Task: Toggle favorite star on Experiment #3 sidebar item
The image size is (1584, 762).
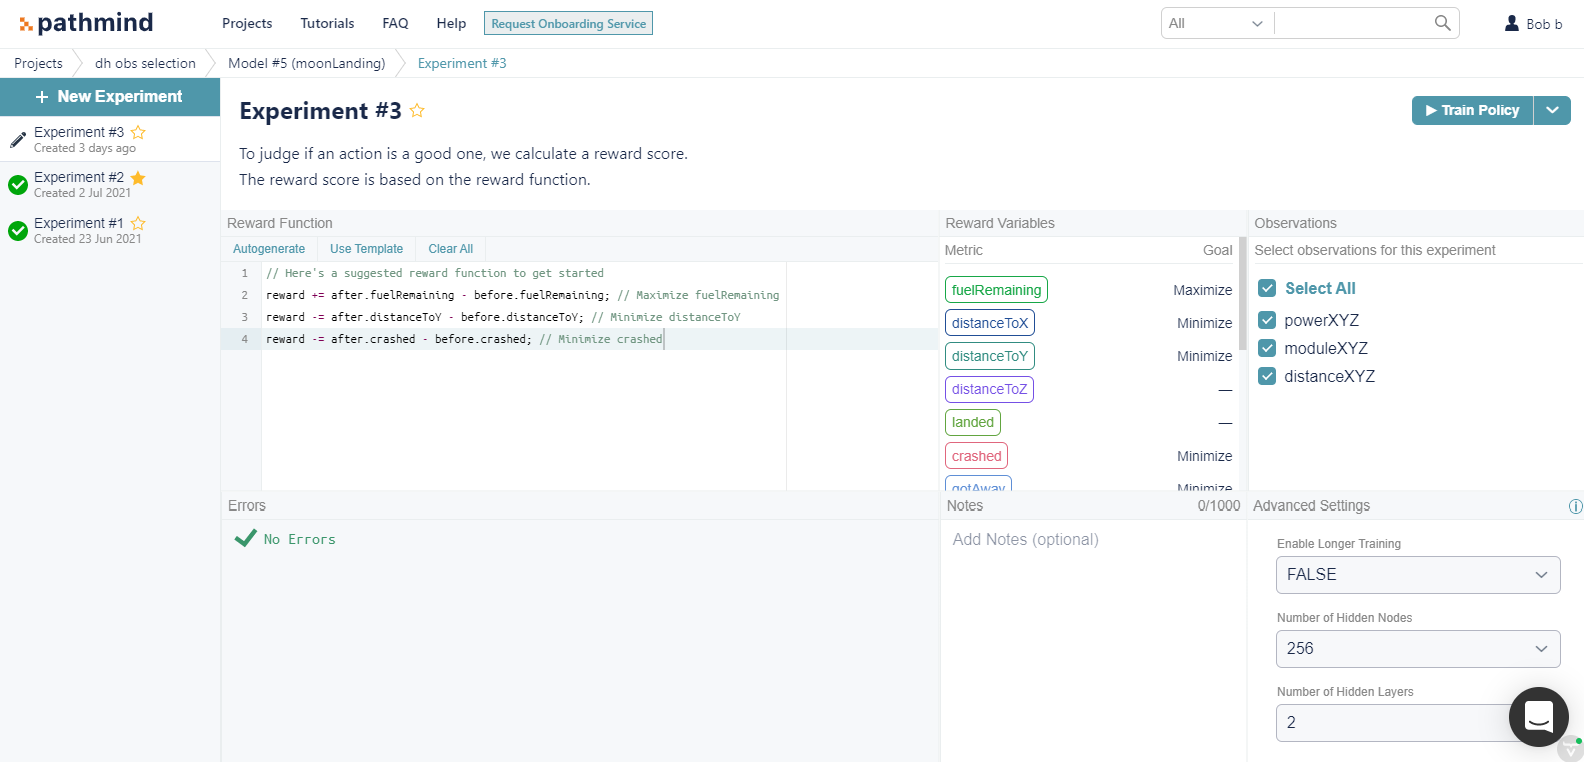Action: pyautogui.click(x=138, y=132)
